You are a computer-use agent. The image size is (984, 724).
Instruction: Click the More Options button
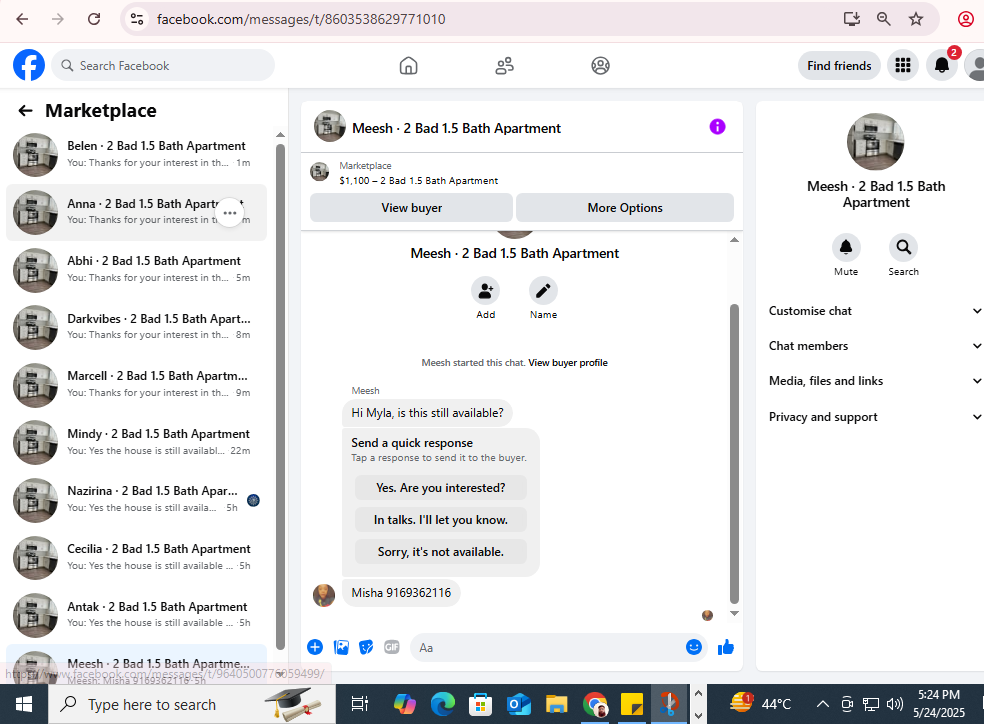point(625,208)
